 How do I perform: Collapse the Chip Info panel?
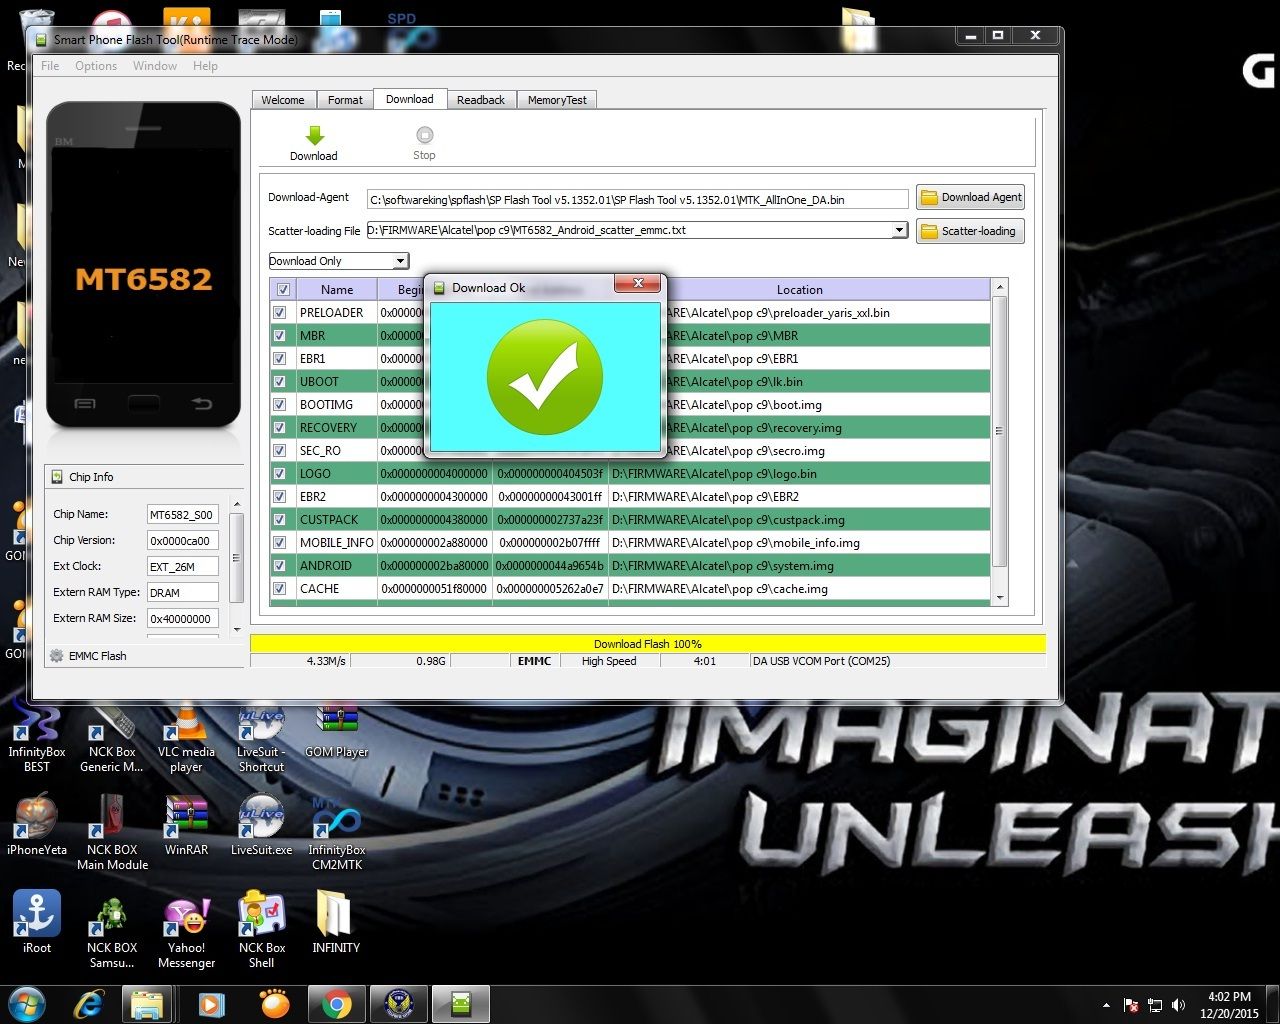point(57,477)
